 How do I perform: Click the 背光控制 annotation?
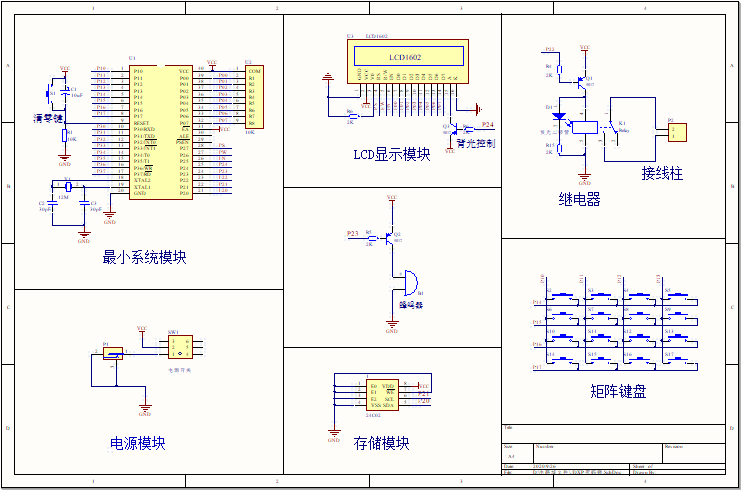tap(476, 143)
